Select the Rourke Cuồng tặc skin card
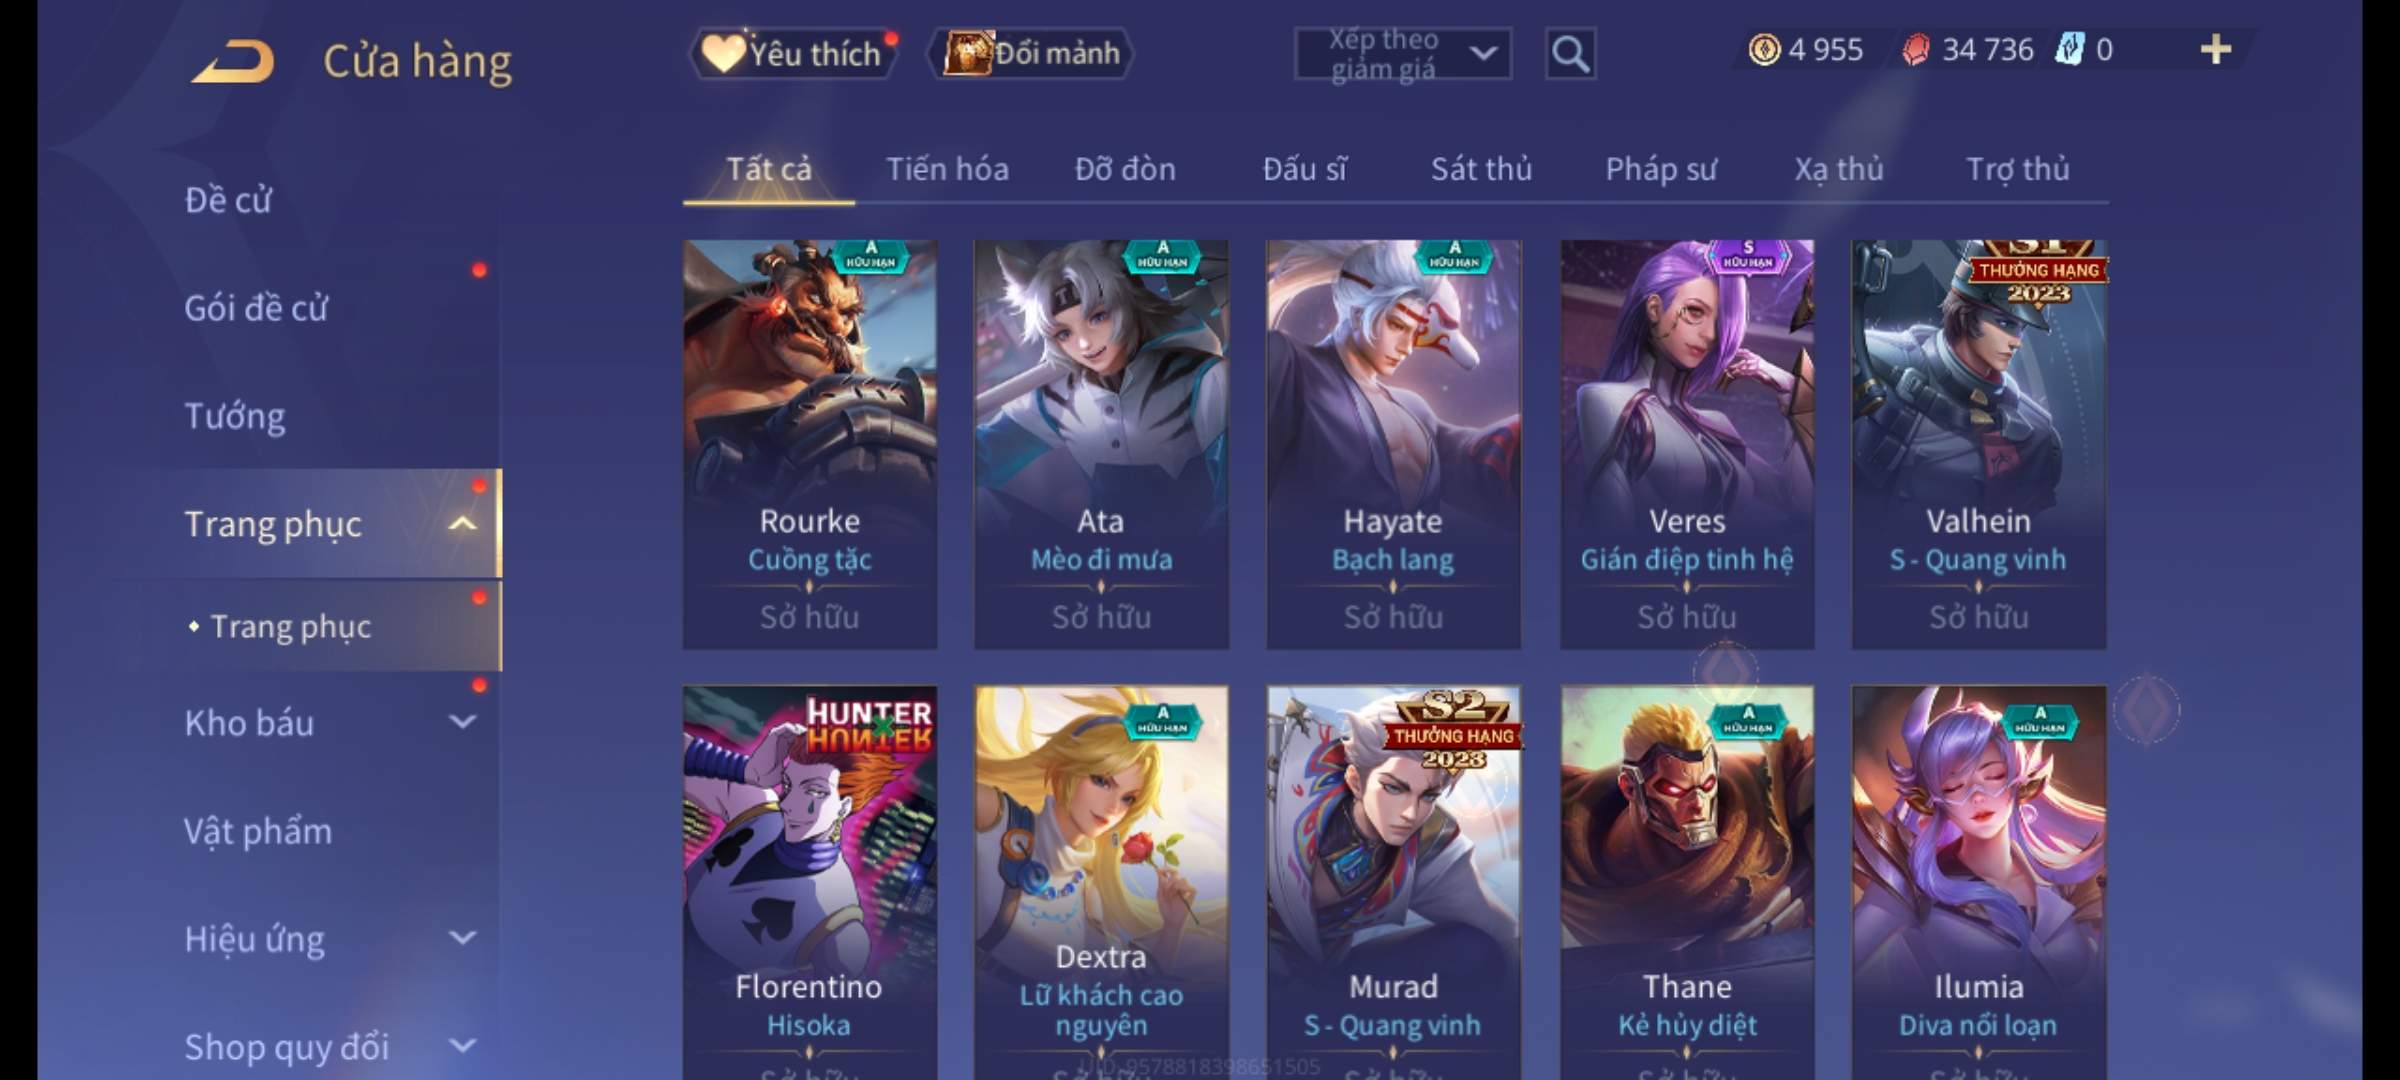Image resolution: width=2400 pixels, height=1080 pixels. 810,444
